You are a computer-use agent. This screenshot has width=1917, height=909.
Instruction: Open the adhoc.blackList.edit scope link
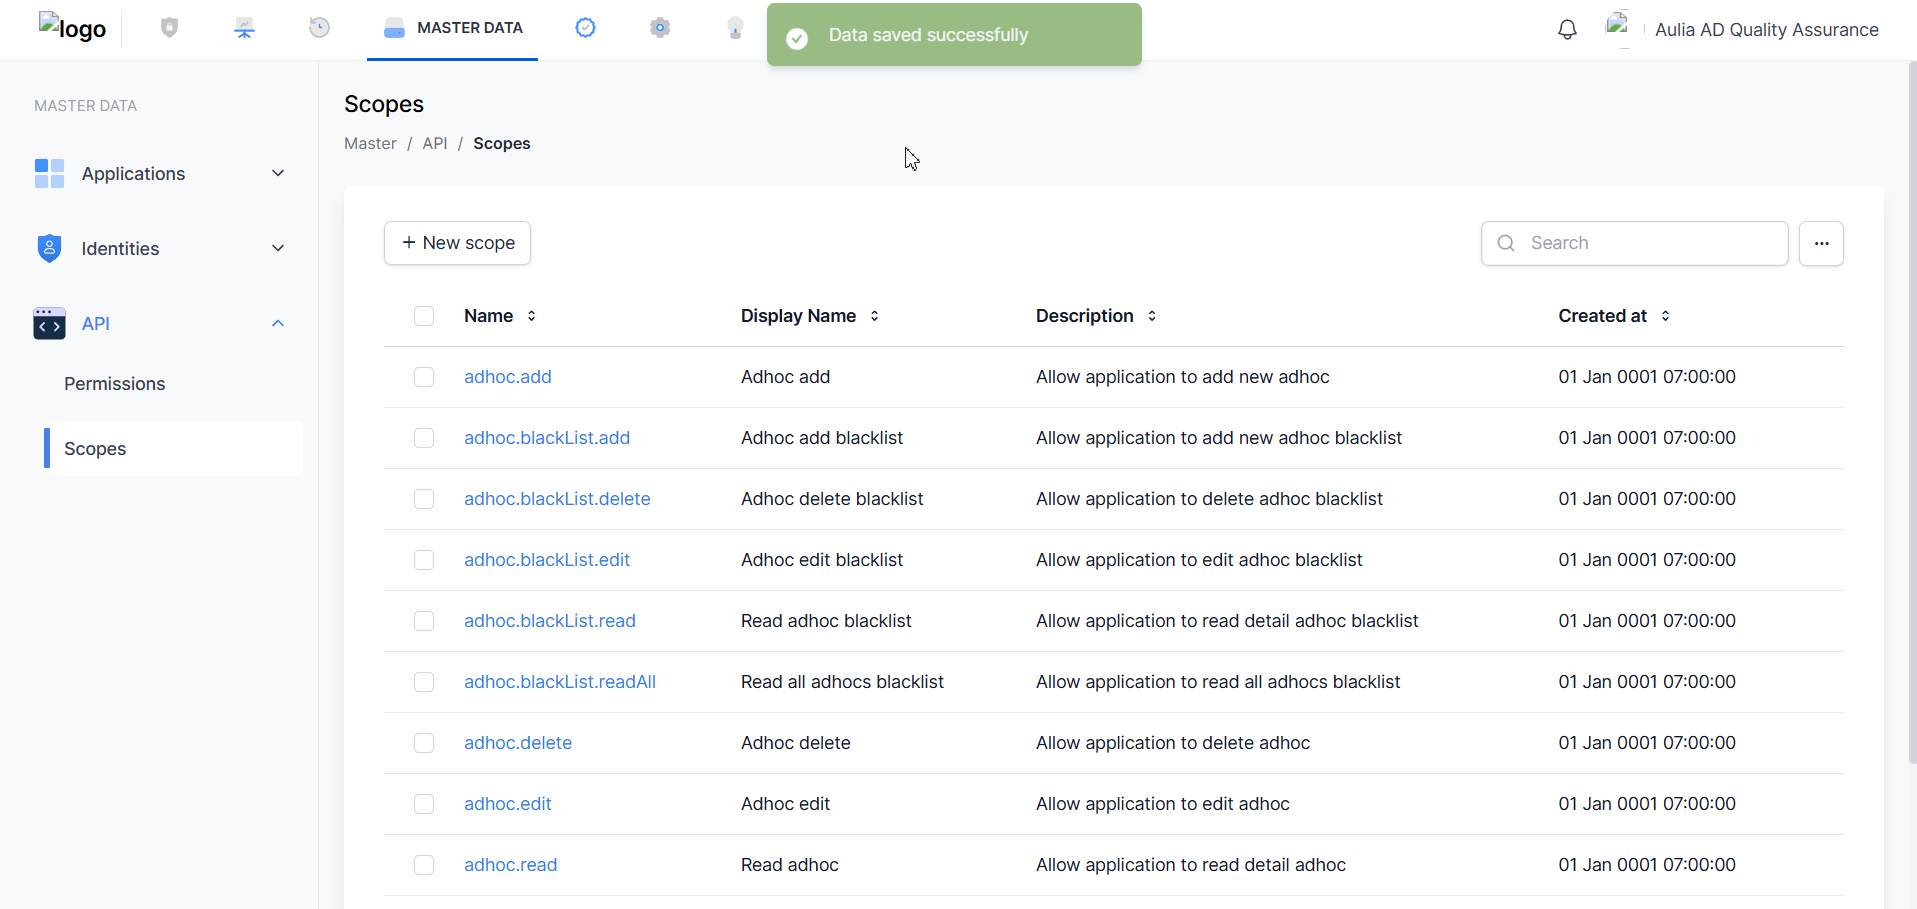[547, 560]
